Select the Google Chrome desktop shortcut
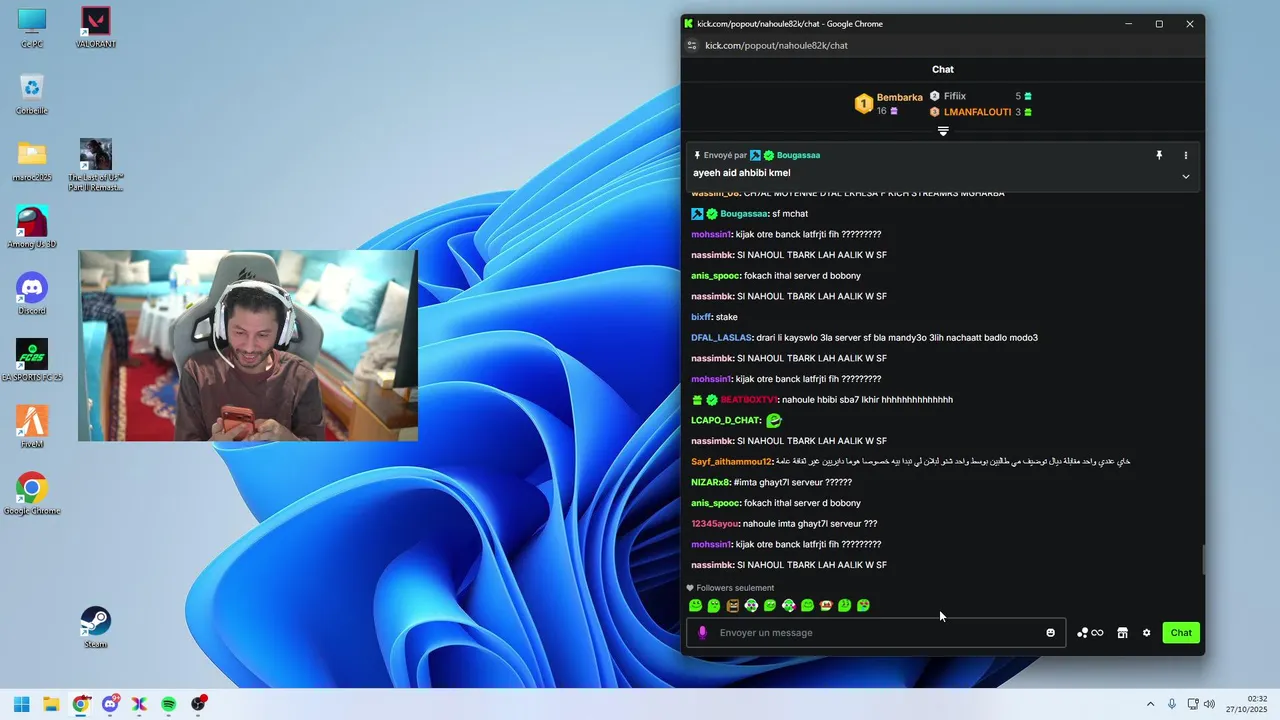 (x=32, y=494)
